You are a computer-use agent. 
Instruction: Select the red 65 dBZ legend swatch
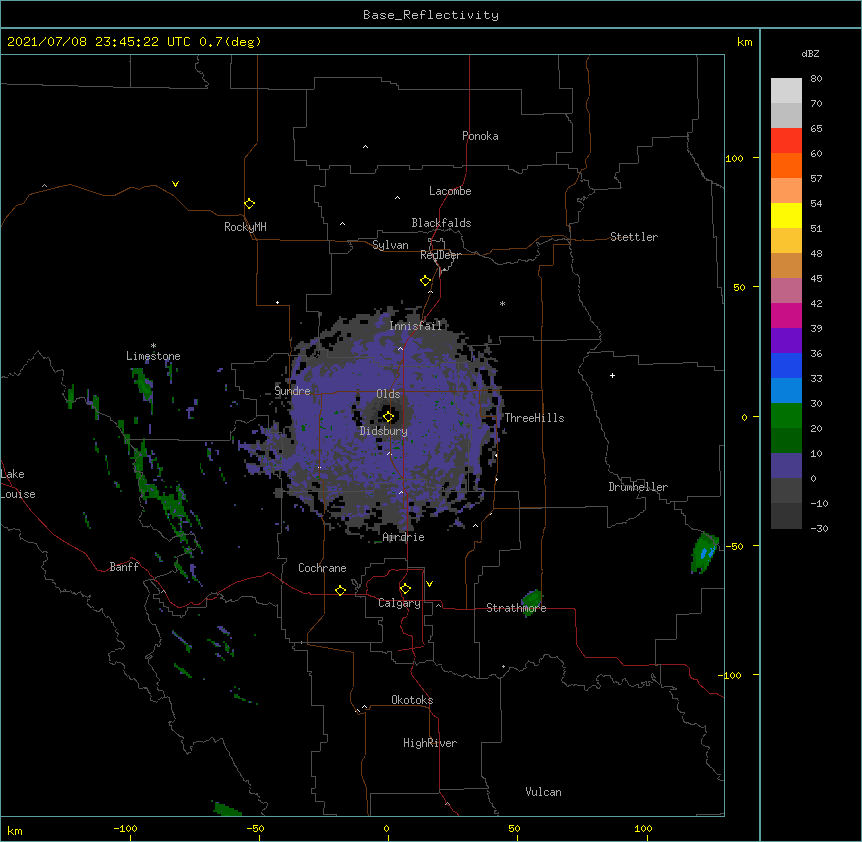click(786, 140)
